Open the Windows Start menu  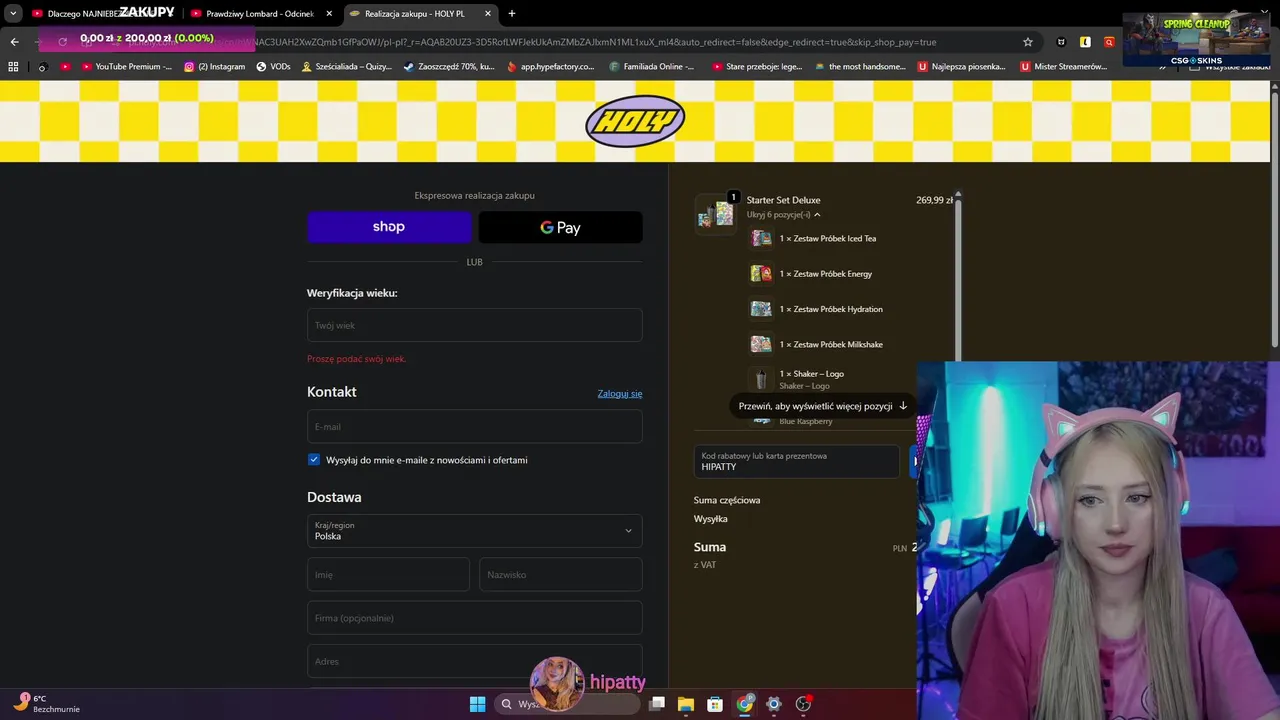478,704
